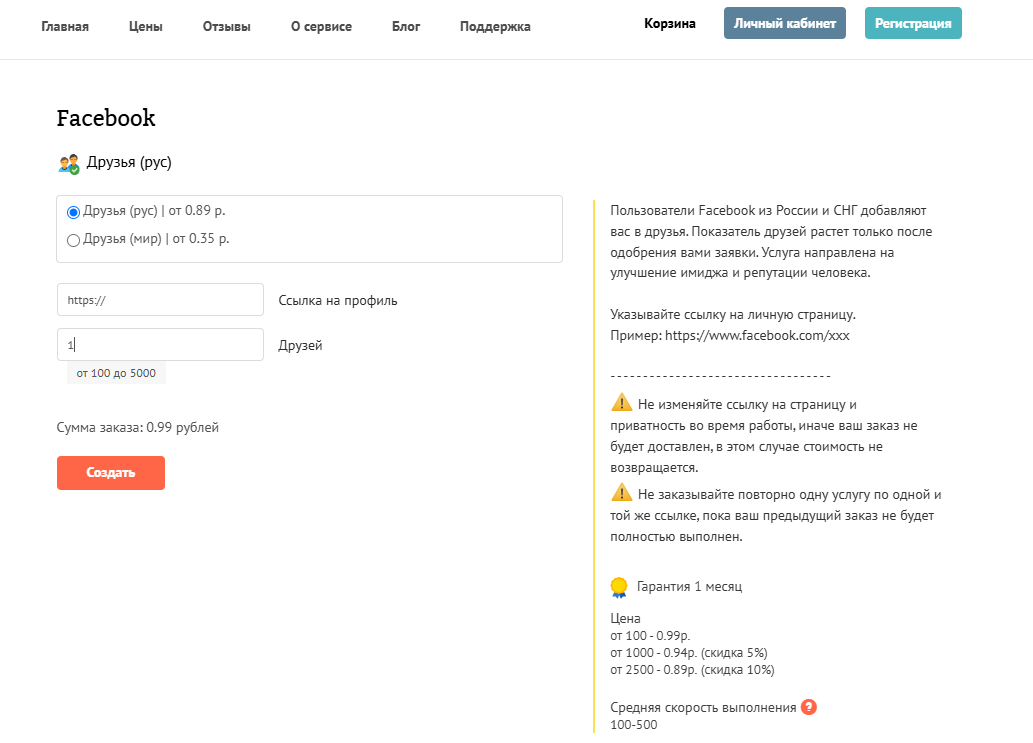Image resolution: width=1033 pixels, height=743 pixels.
Task: Open the Корзина link
Action: [669, 24]
